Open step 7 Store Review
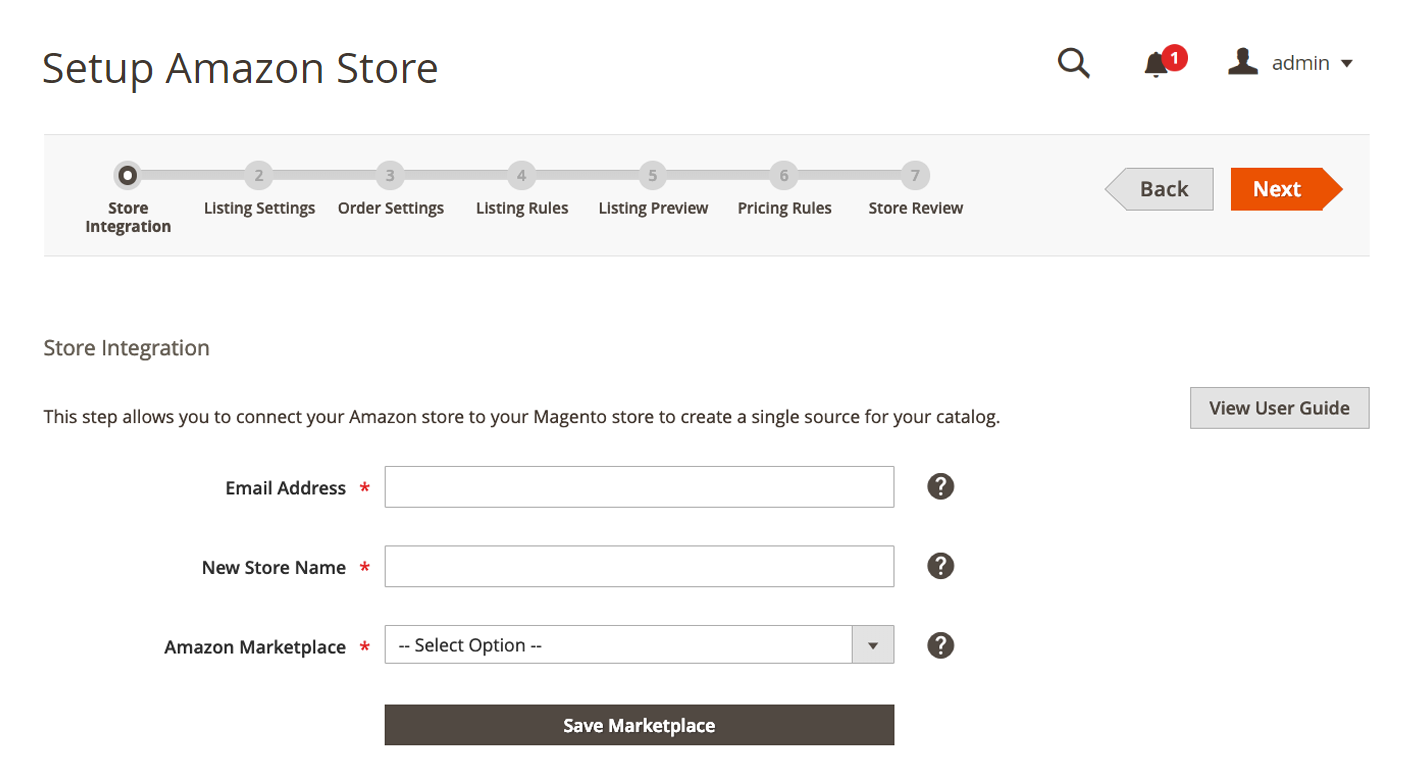1416x770 pixels. 915,177
